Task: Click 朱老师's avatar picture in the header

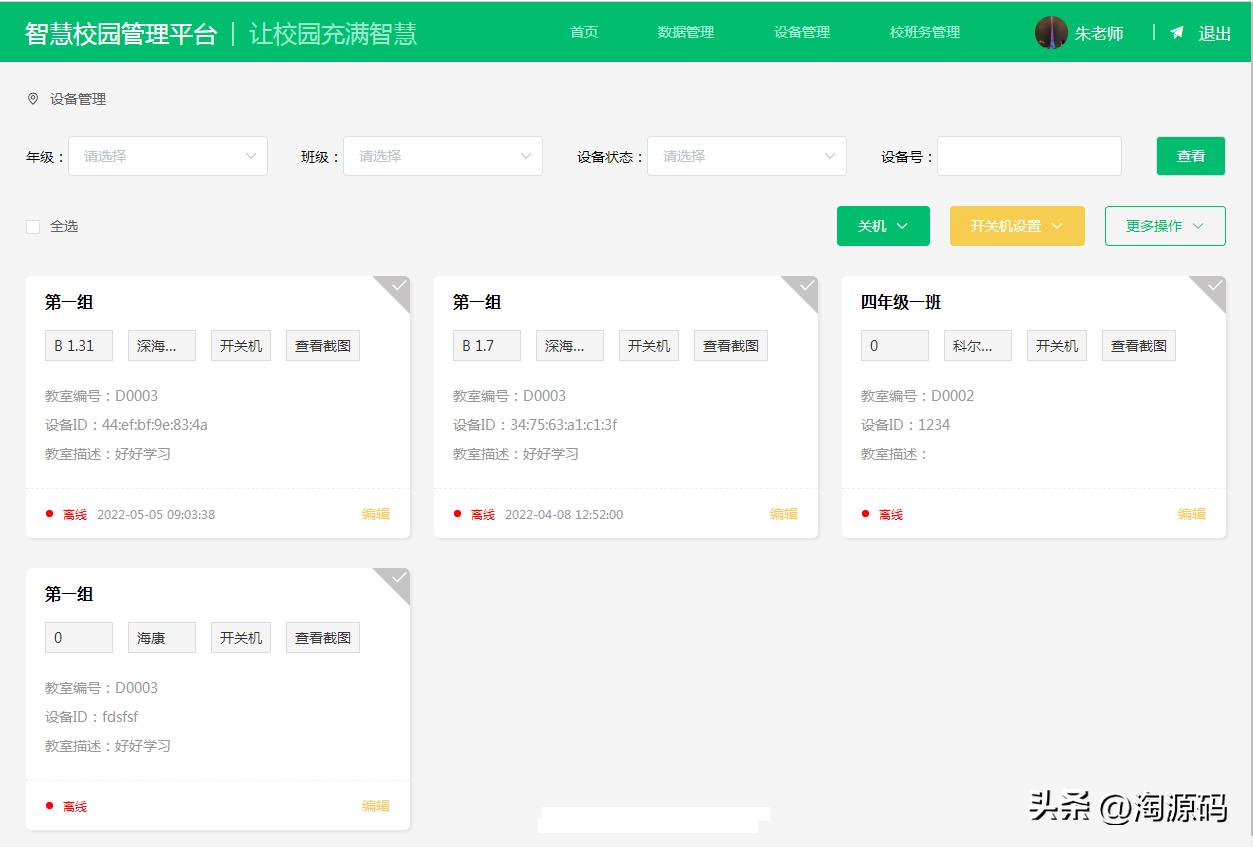Action: coord(1051,33)
